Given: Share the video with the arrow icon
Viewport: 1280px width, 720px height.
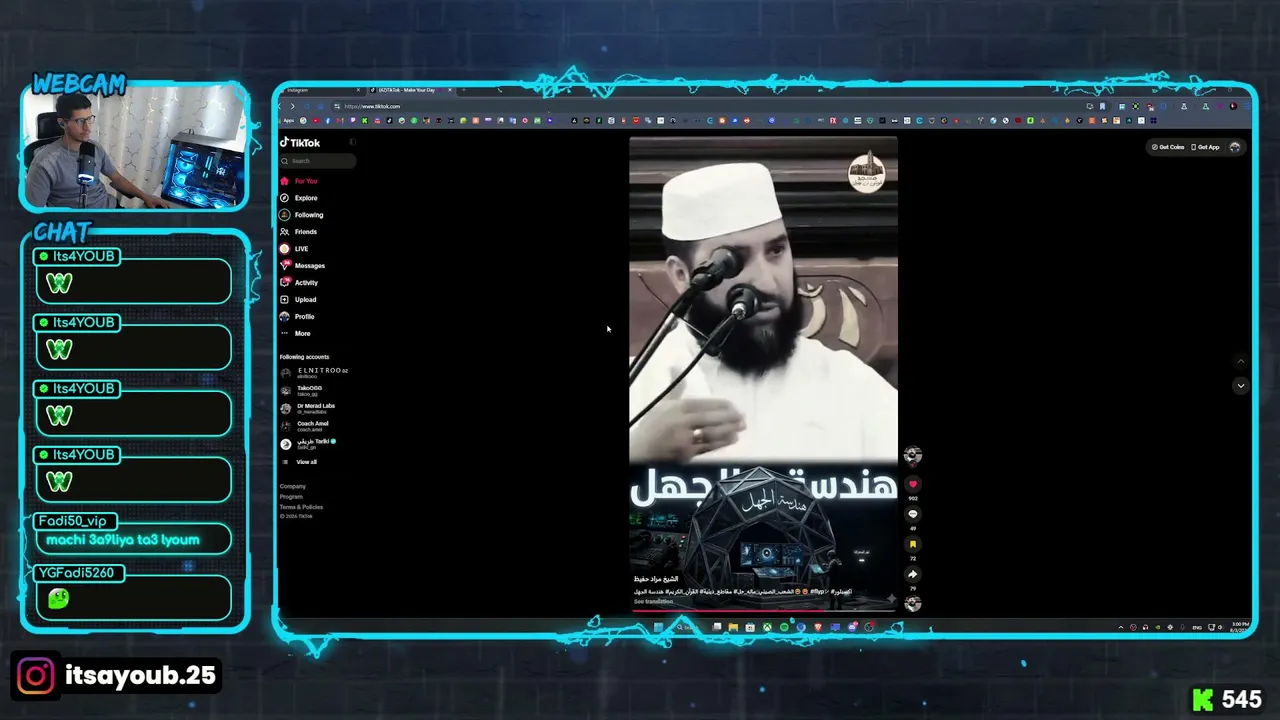Looking at the screenshot, I should (912, 574).
